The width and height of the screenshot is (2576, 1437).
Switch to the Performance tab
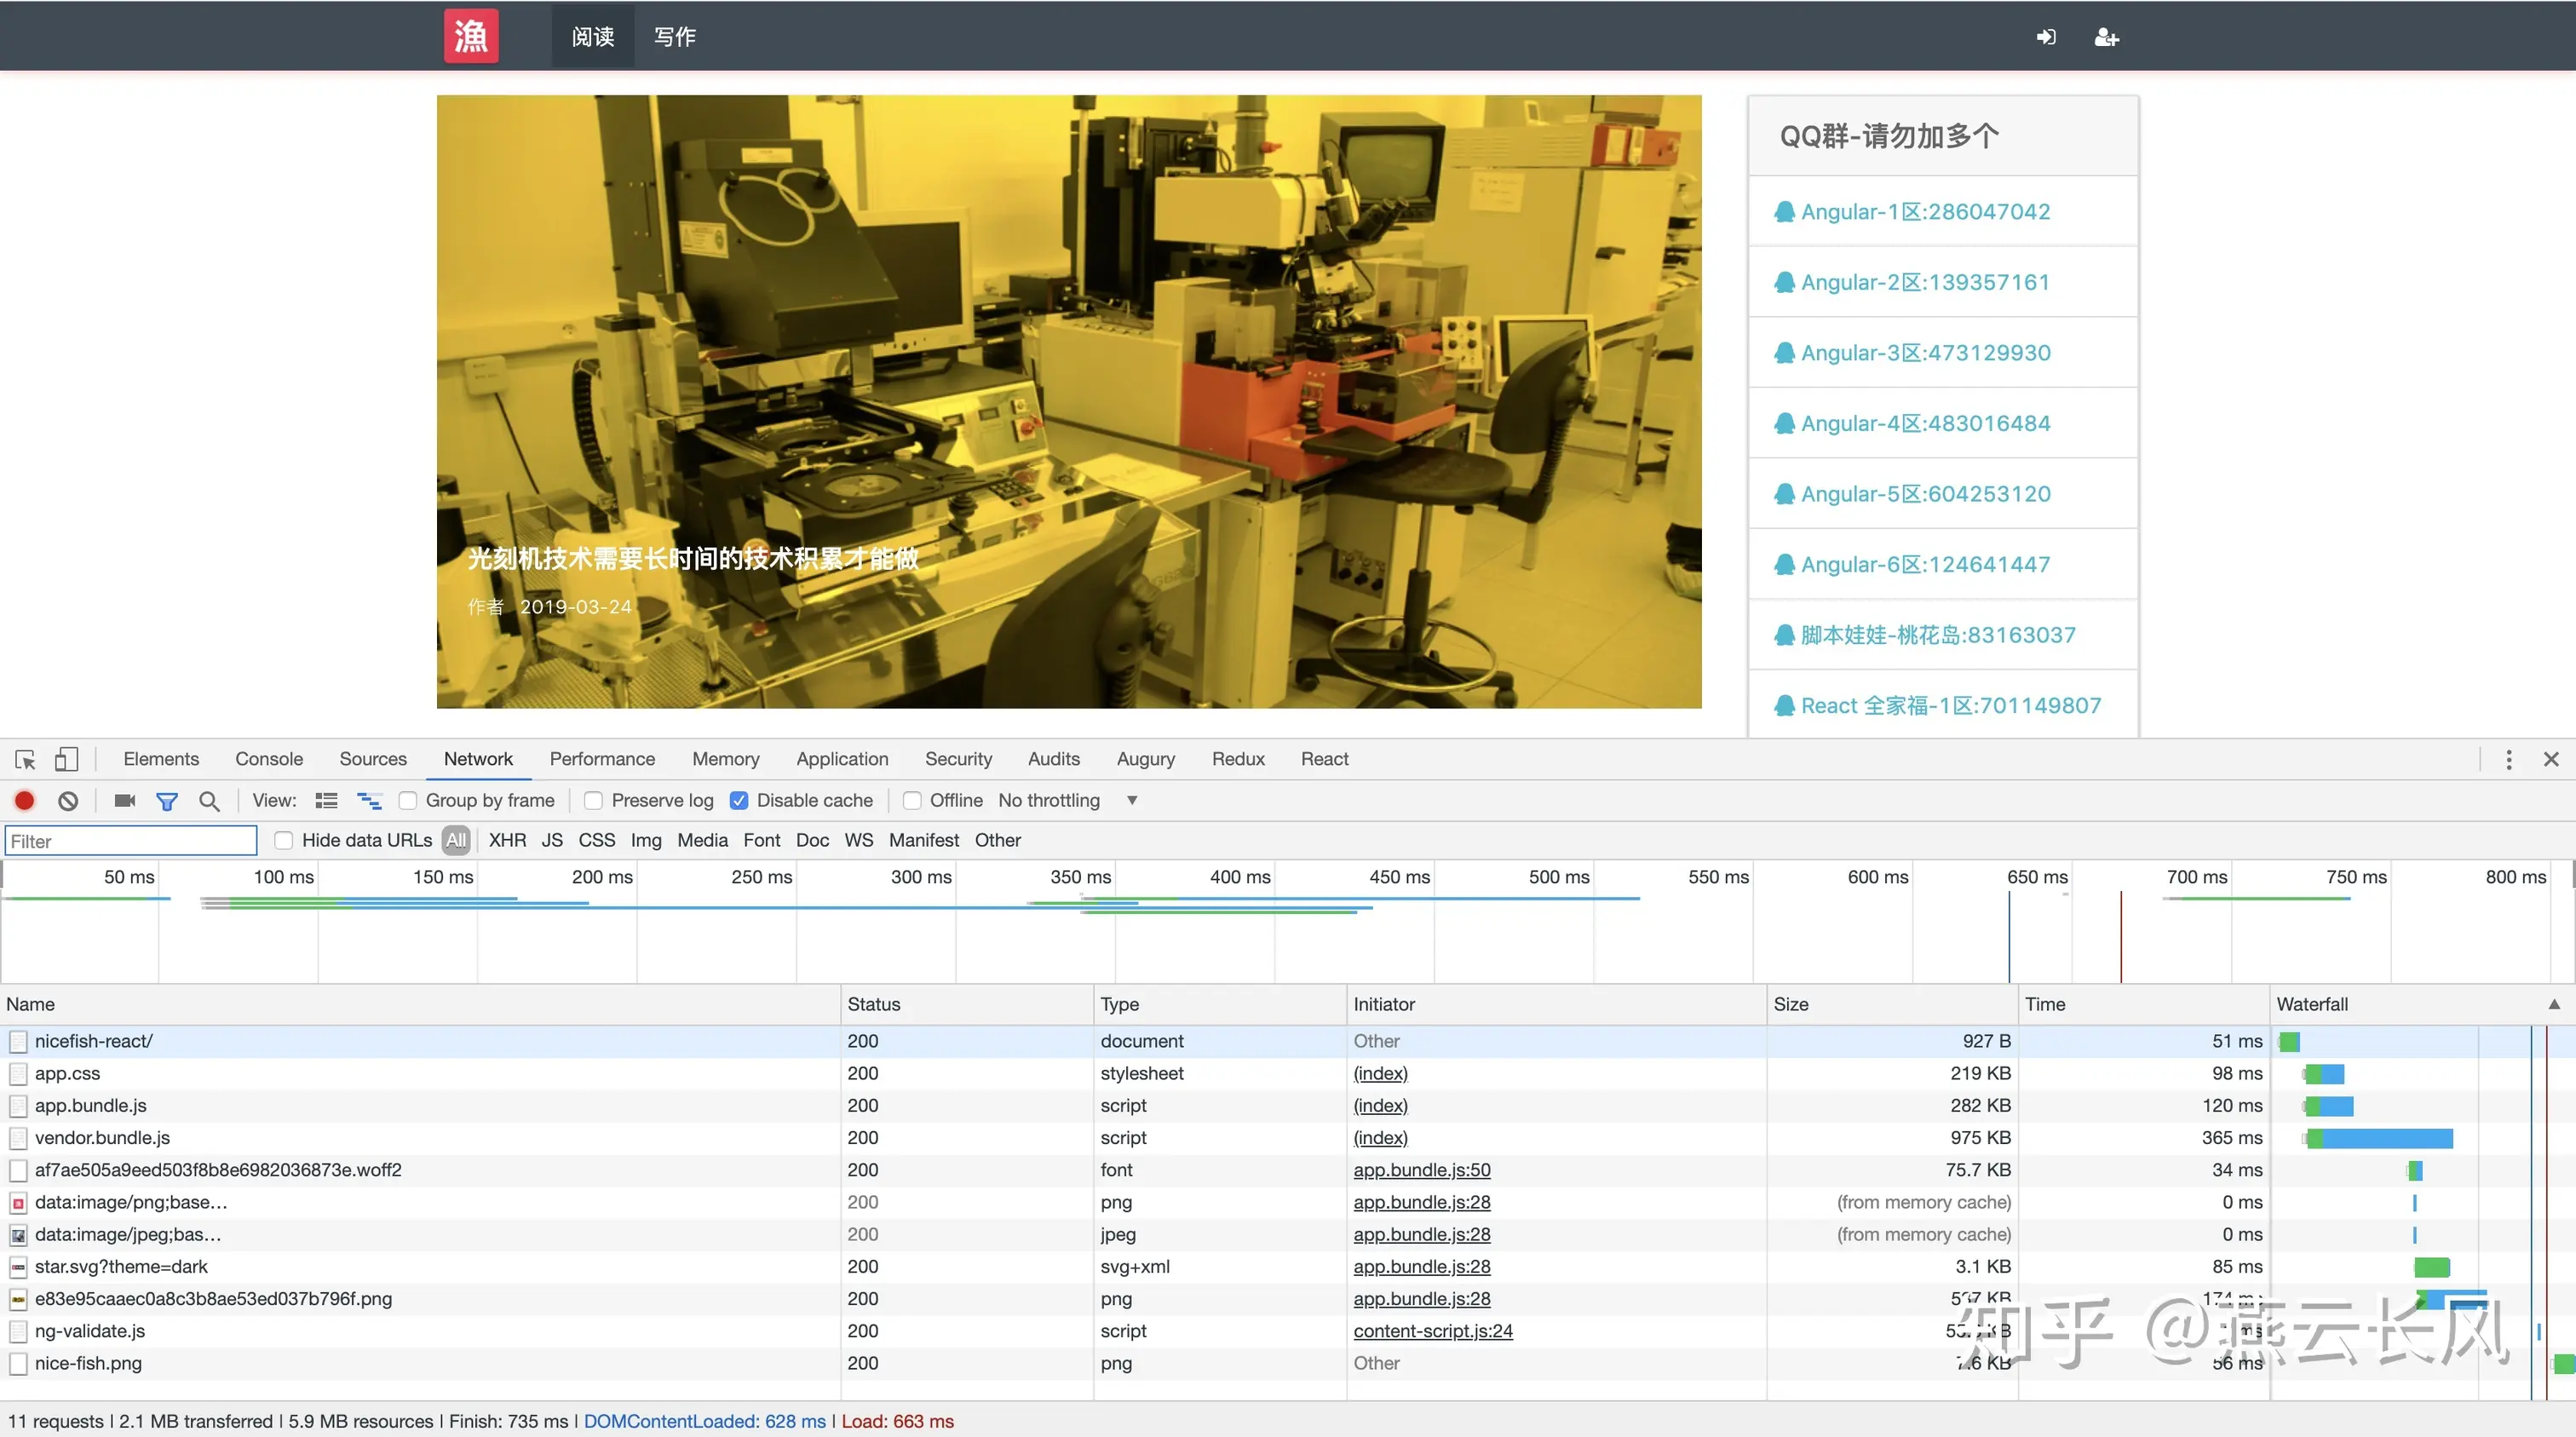coord(602,759)
